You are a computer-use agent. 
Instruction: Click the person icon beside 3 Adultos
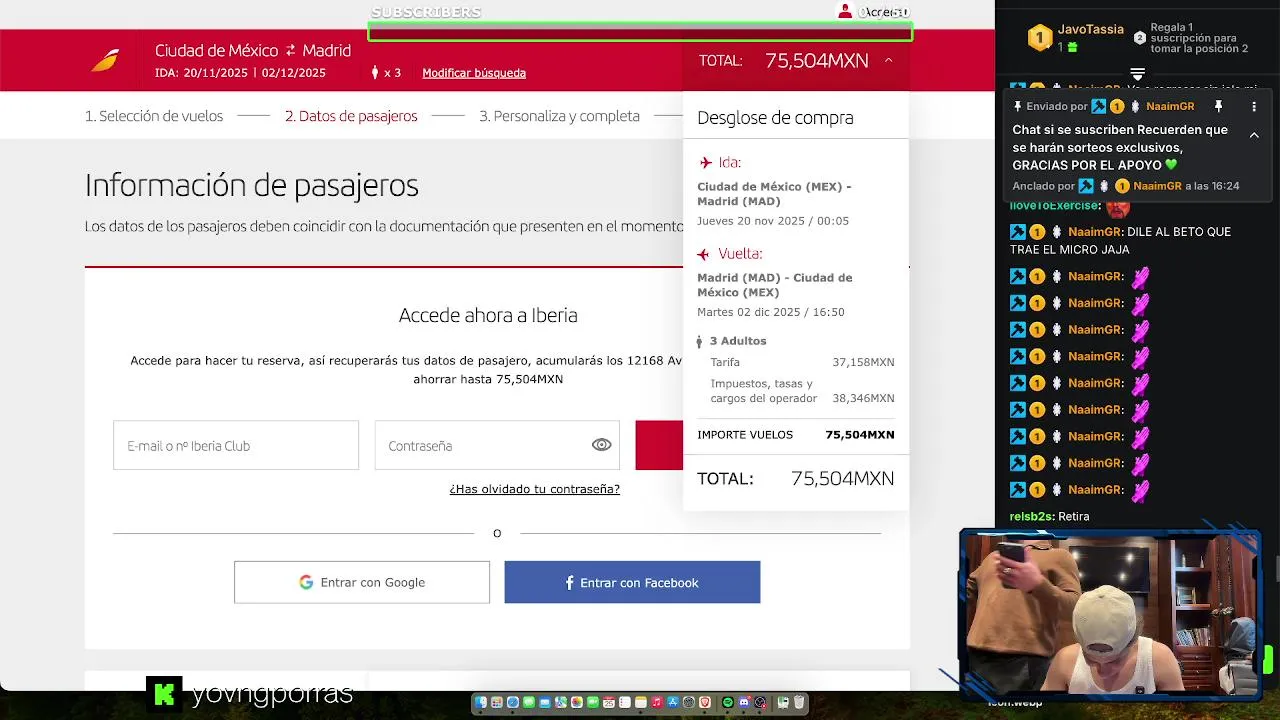point(700,341)
